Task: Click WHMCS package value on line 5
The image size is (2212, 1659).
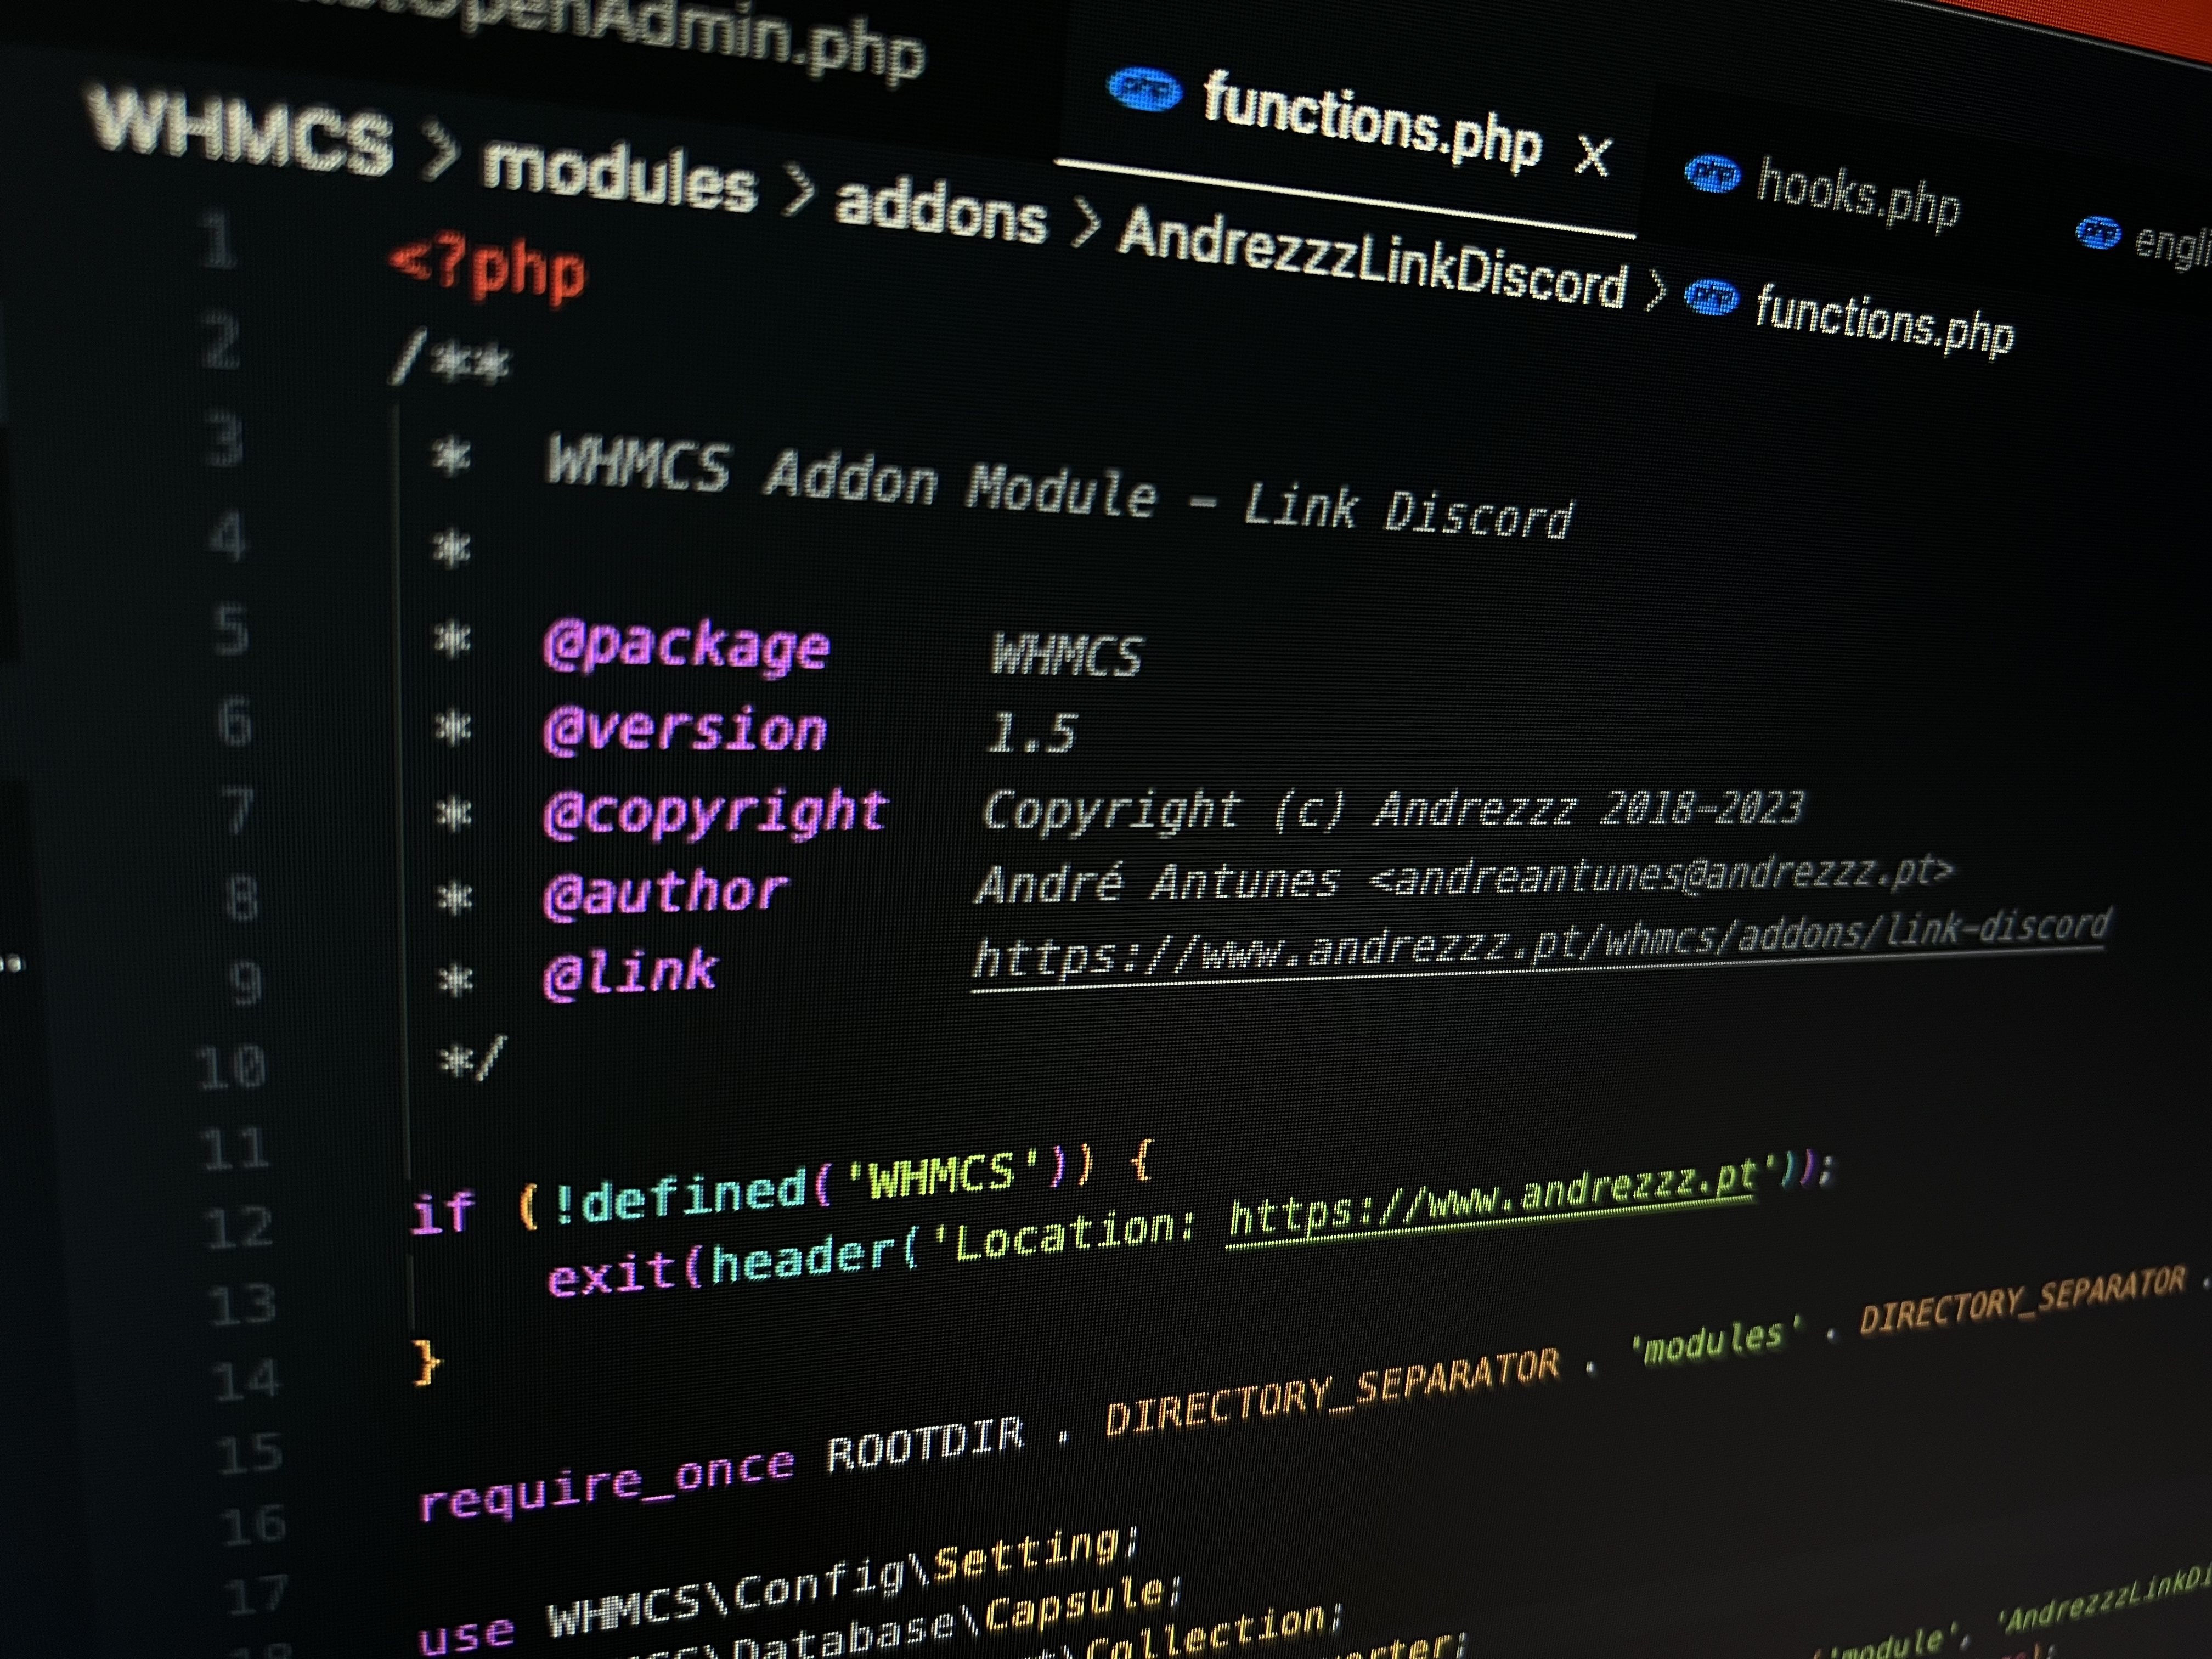Action: click(1066, 655)
